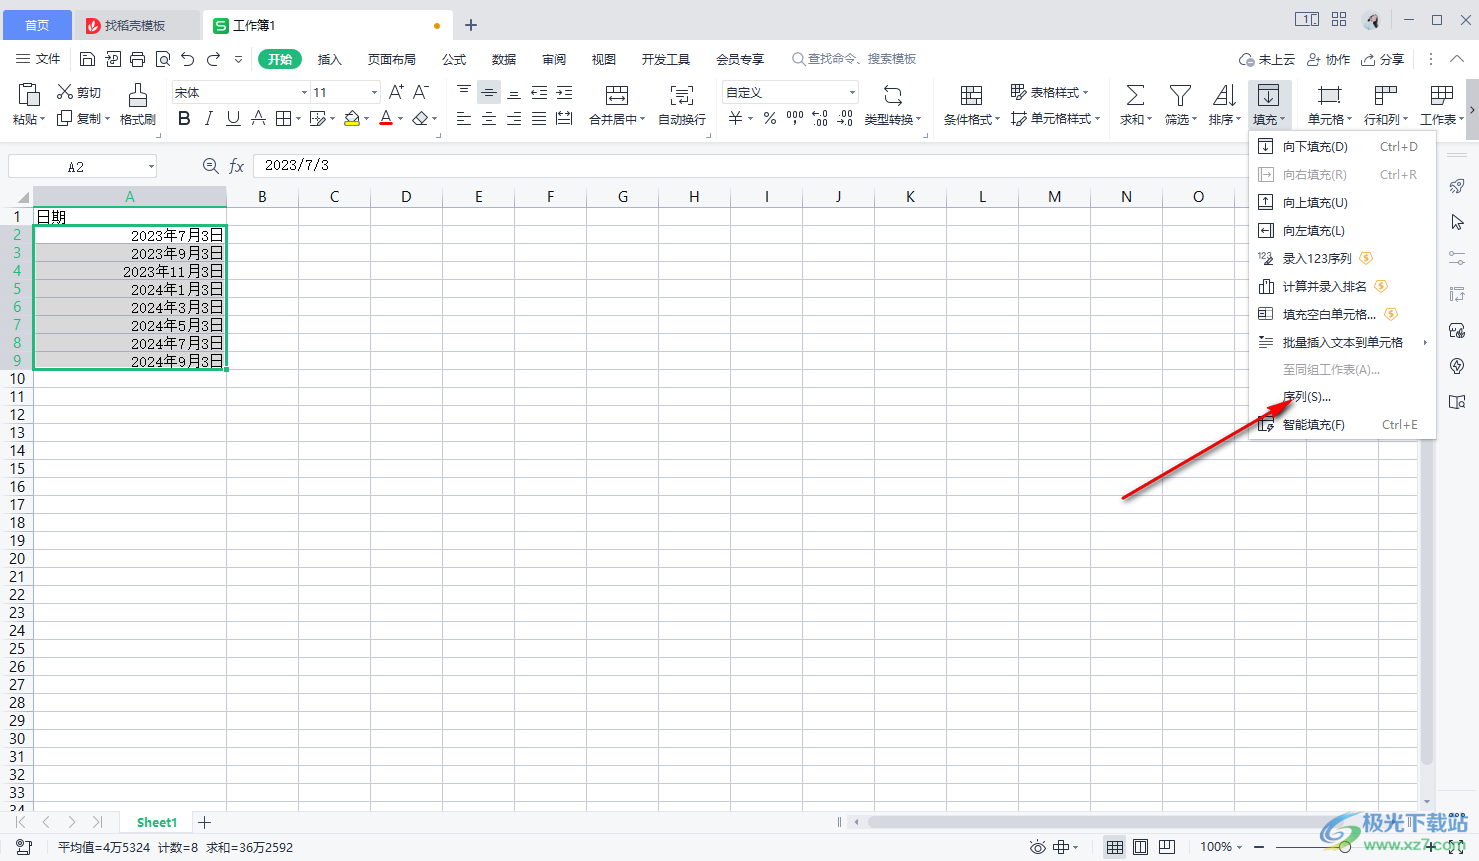The image size is (1479, 861).
Task: Redo the last action
Action: coord(213,59)
